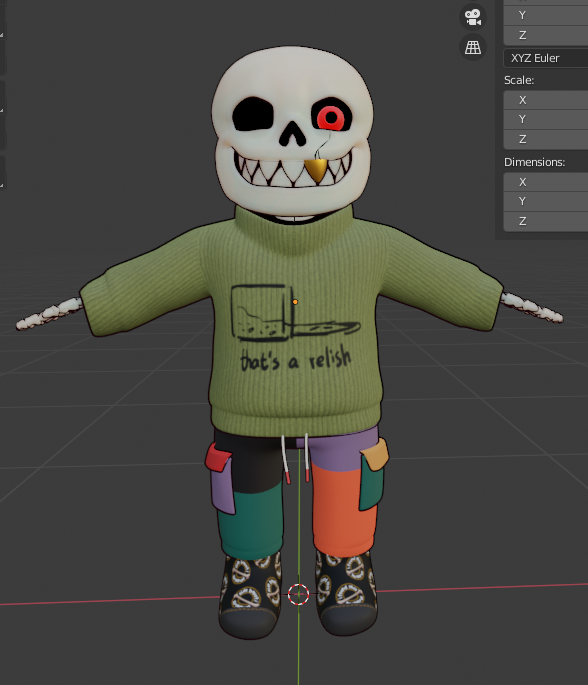588x685 pixels.
Task: Switch perspective/orthographic with the grid icon
Action: point(473,47)
